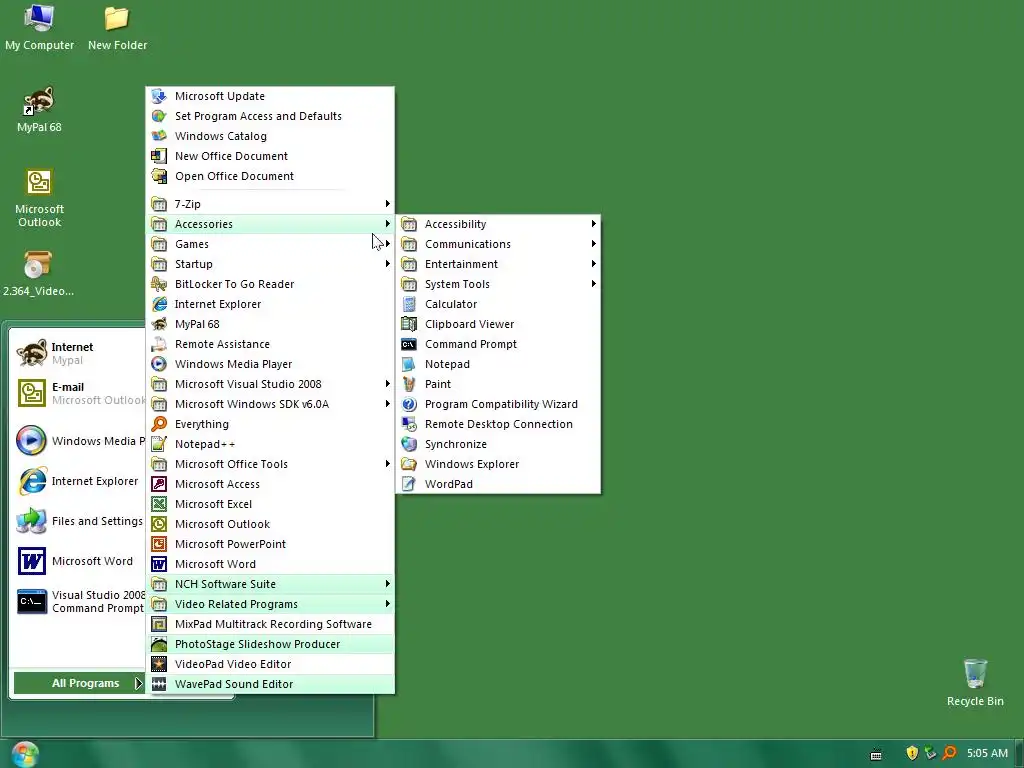Viewport: 1024px width, 768px height.
Task: Expand the Entertainment submenu
Action: click(x=498, y=264)
